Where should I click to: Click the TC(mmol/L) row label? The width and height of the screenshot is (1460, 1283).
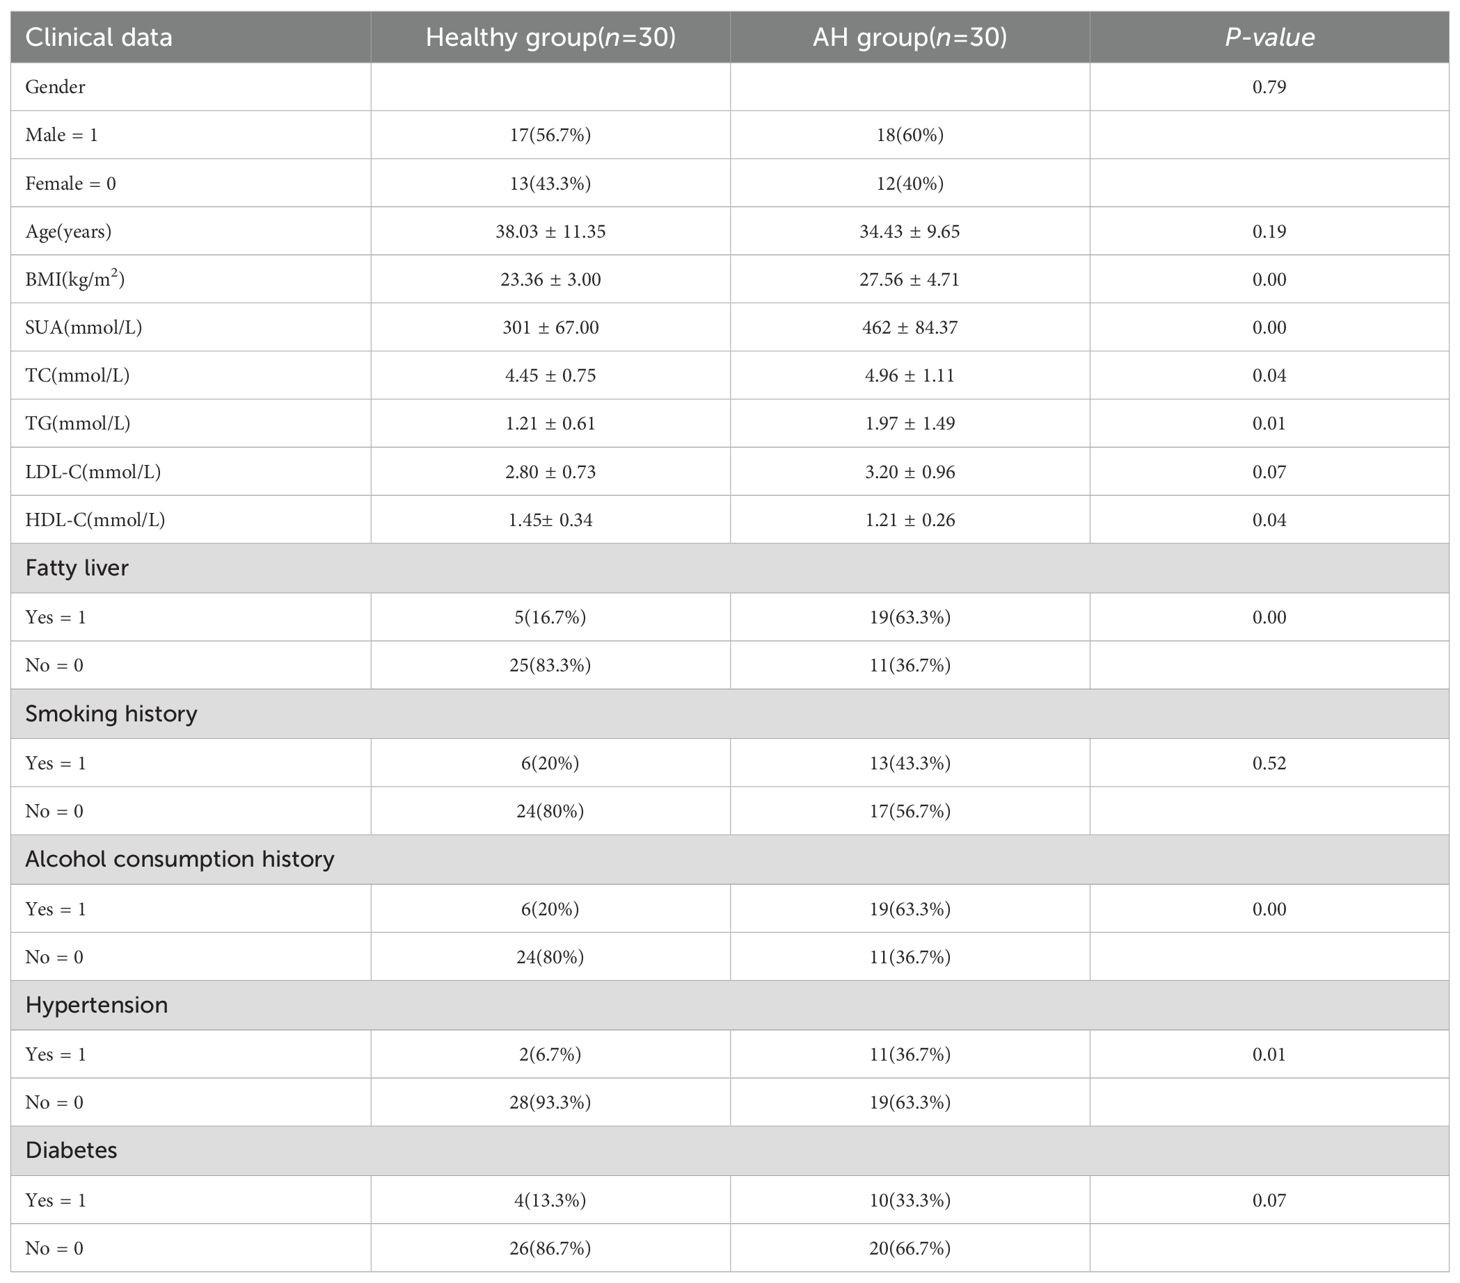tap(77, 376)
